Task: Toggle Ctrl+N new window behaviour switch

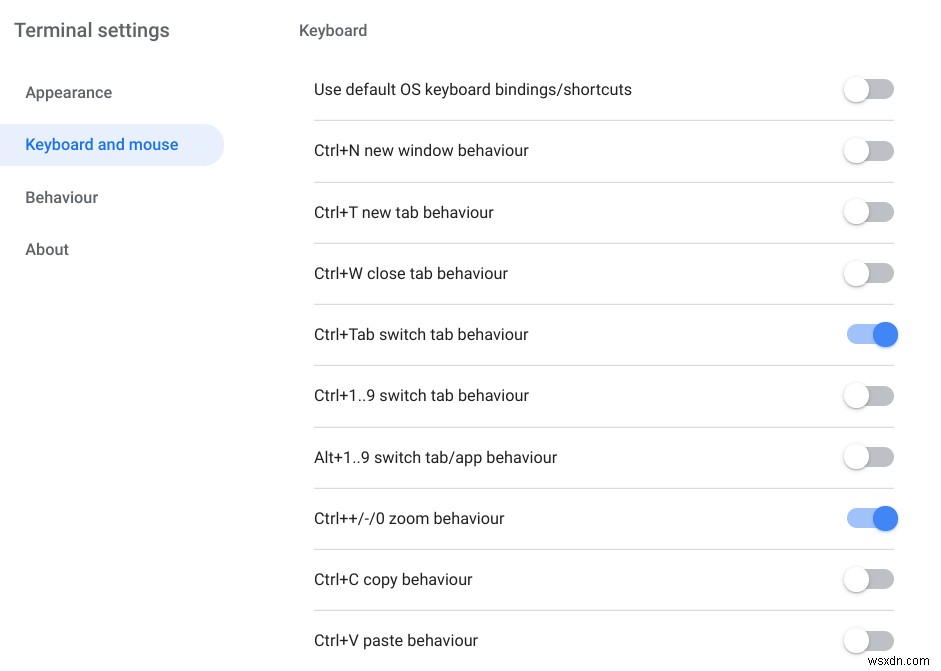Action: 869,151
